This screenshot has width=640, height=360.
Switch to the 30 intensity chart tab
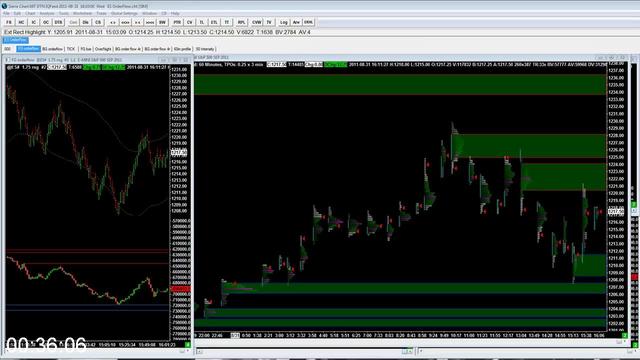click(205, 49)
